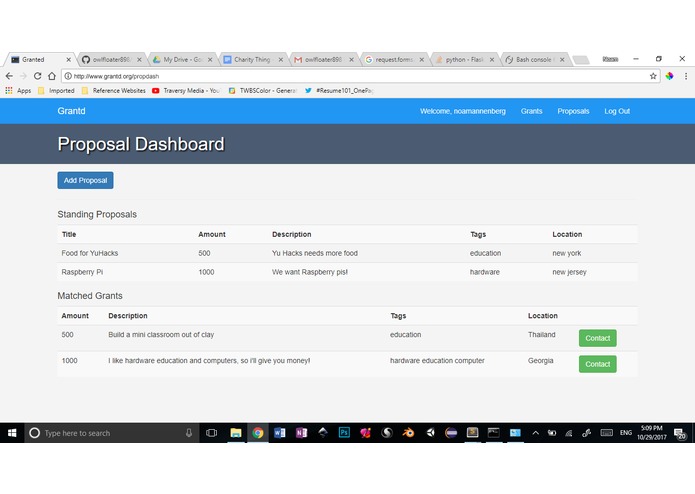The width and height of the screenshot is (695, 494).
Task: Click the 'Yu Hacks needs more food' description
Action: click(315, 253)
